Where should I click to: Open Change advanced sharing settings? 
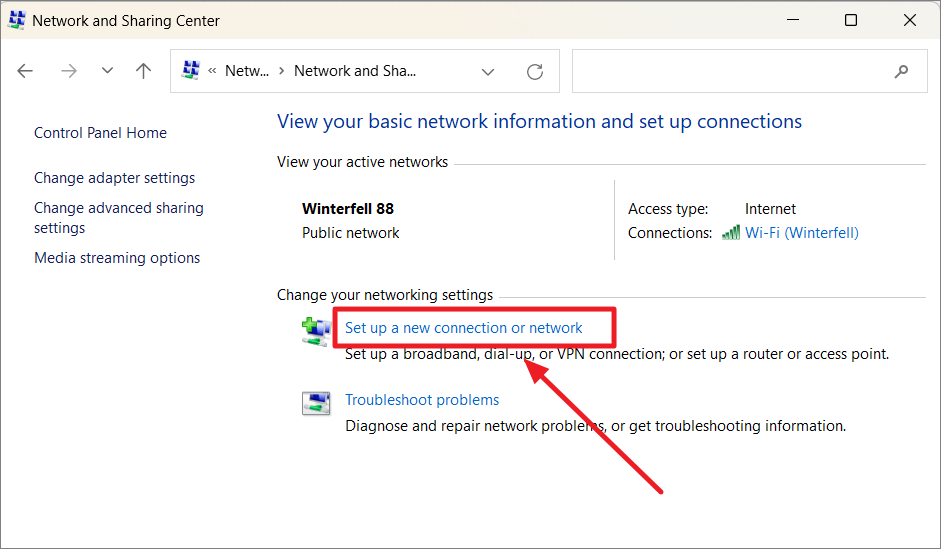118,218
